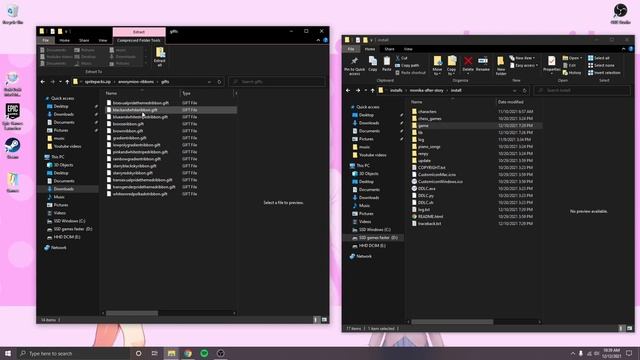Open address history dropdown in install window
The width and height of the screenshot is (640, 360).
[x=515, y=90]
